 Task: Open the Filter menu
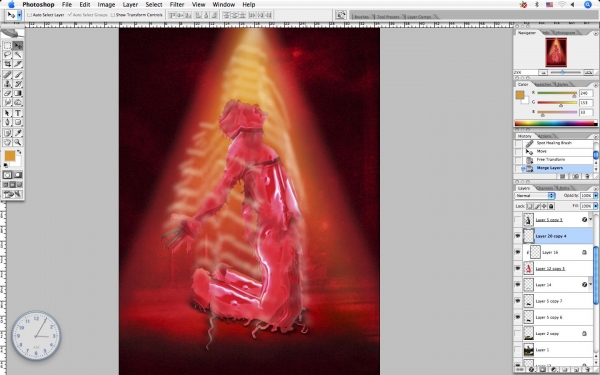[x=177, y=5]
